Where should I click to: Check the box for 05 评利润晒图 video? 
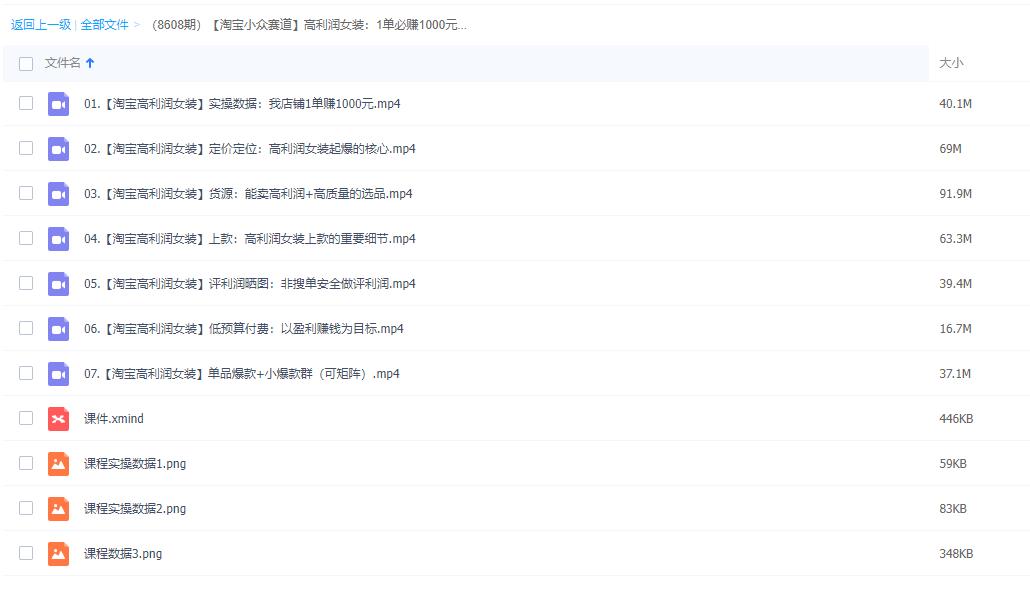coord(26,283)
